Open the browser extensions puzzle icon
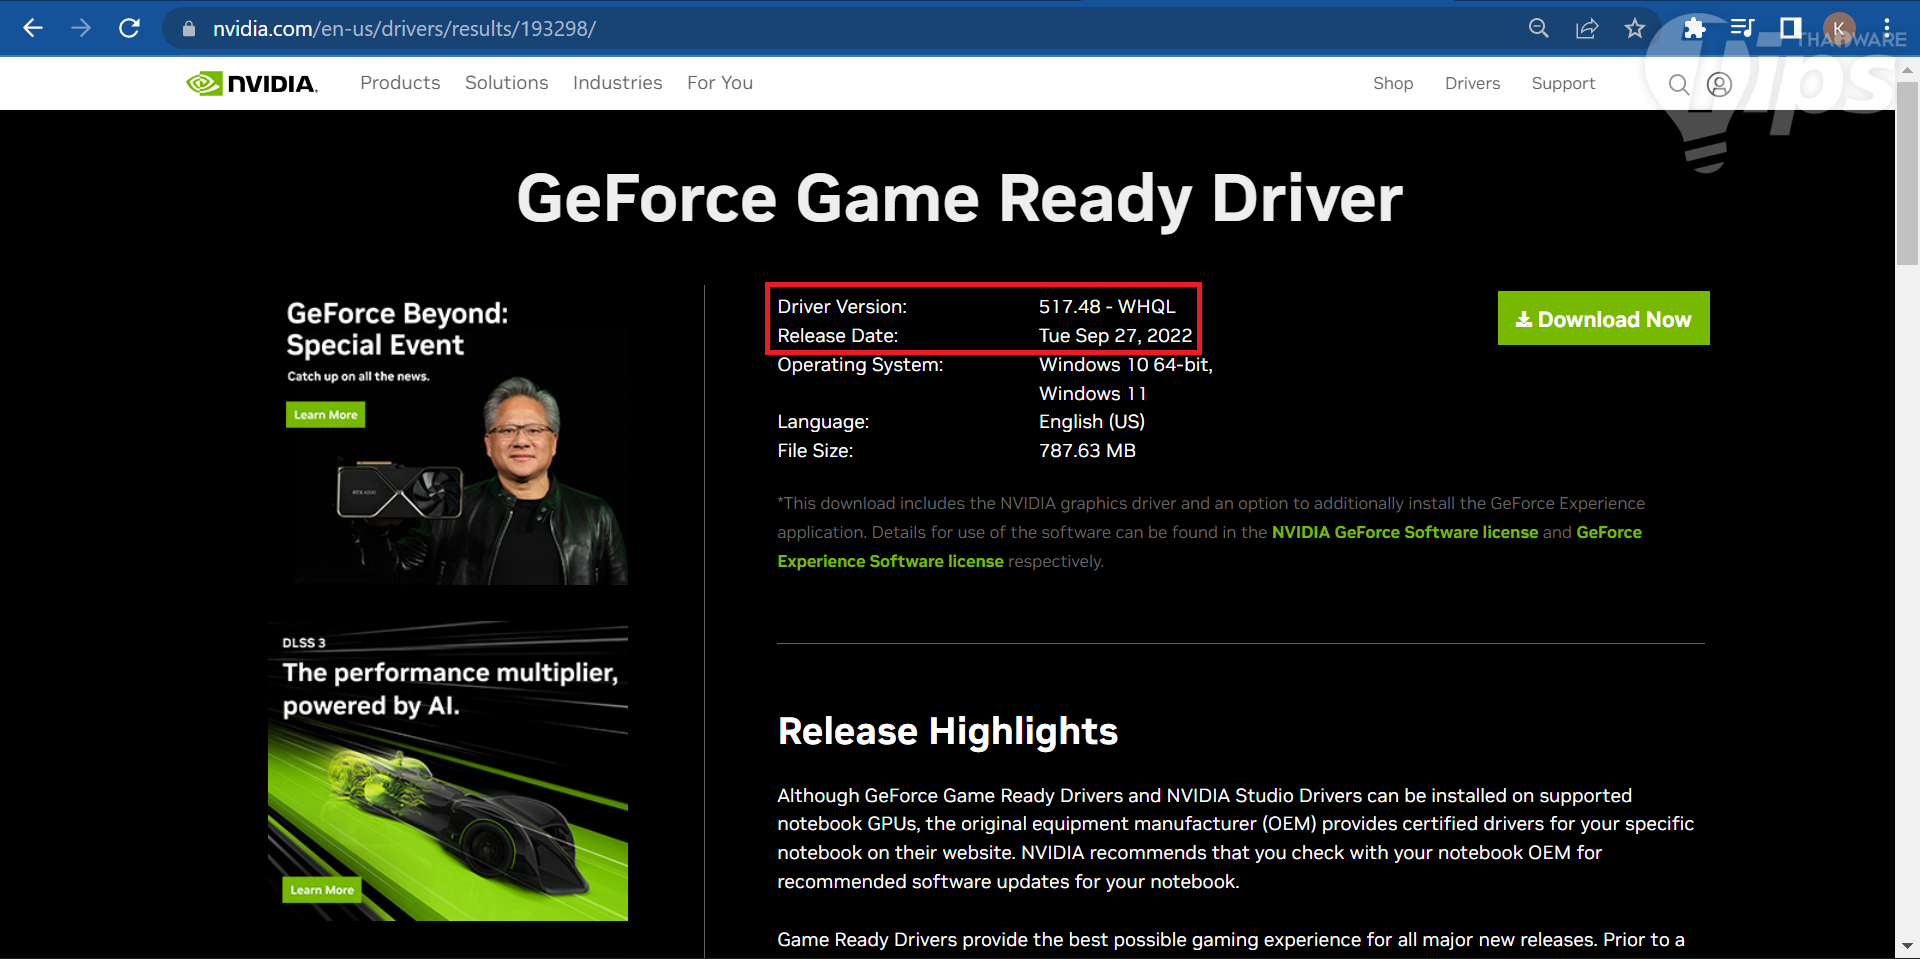This screenshot has height=959, width=1920. [1694, 28]
